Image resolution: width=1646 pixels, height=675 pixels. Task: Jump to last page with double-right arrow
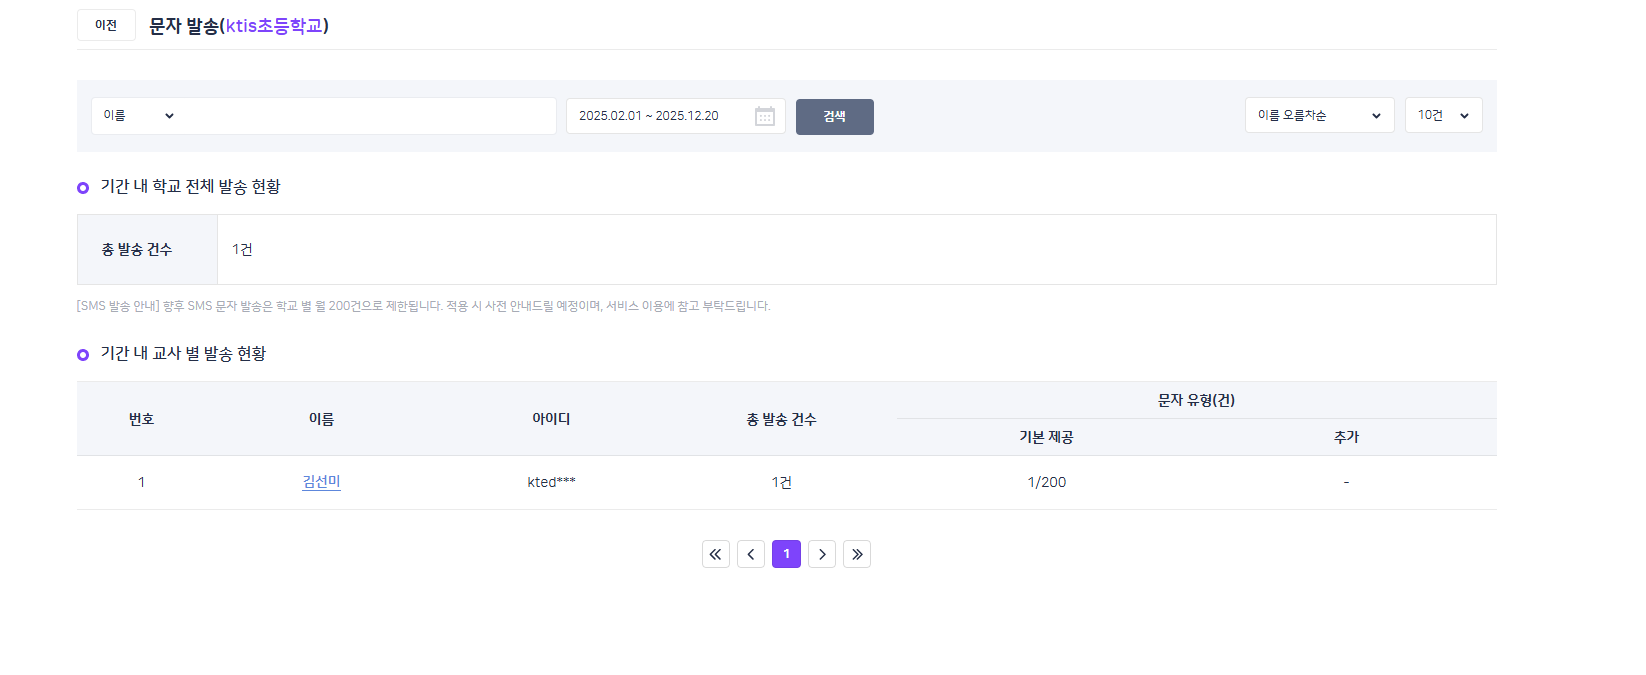[x=857, y=554]
